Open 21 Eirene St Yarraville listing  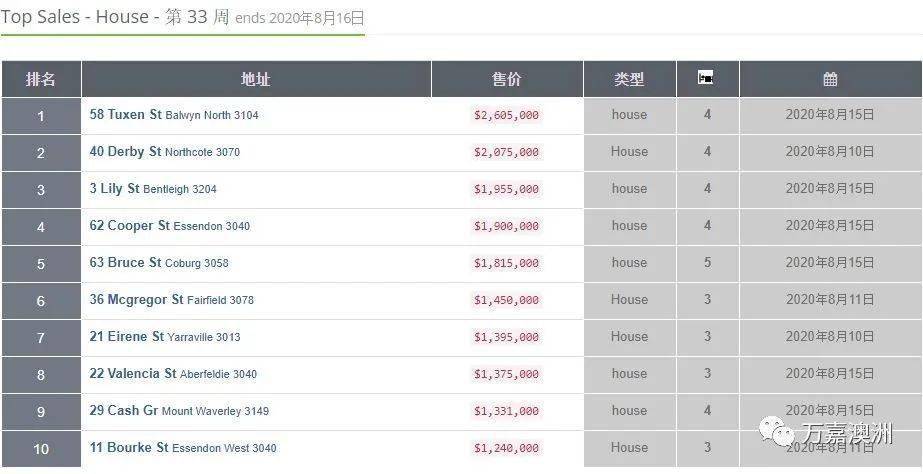click(x=165, y=337)
